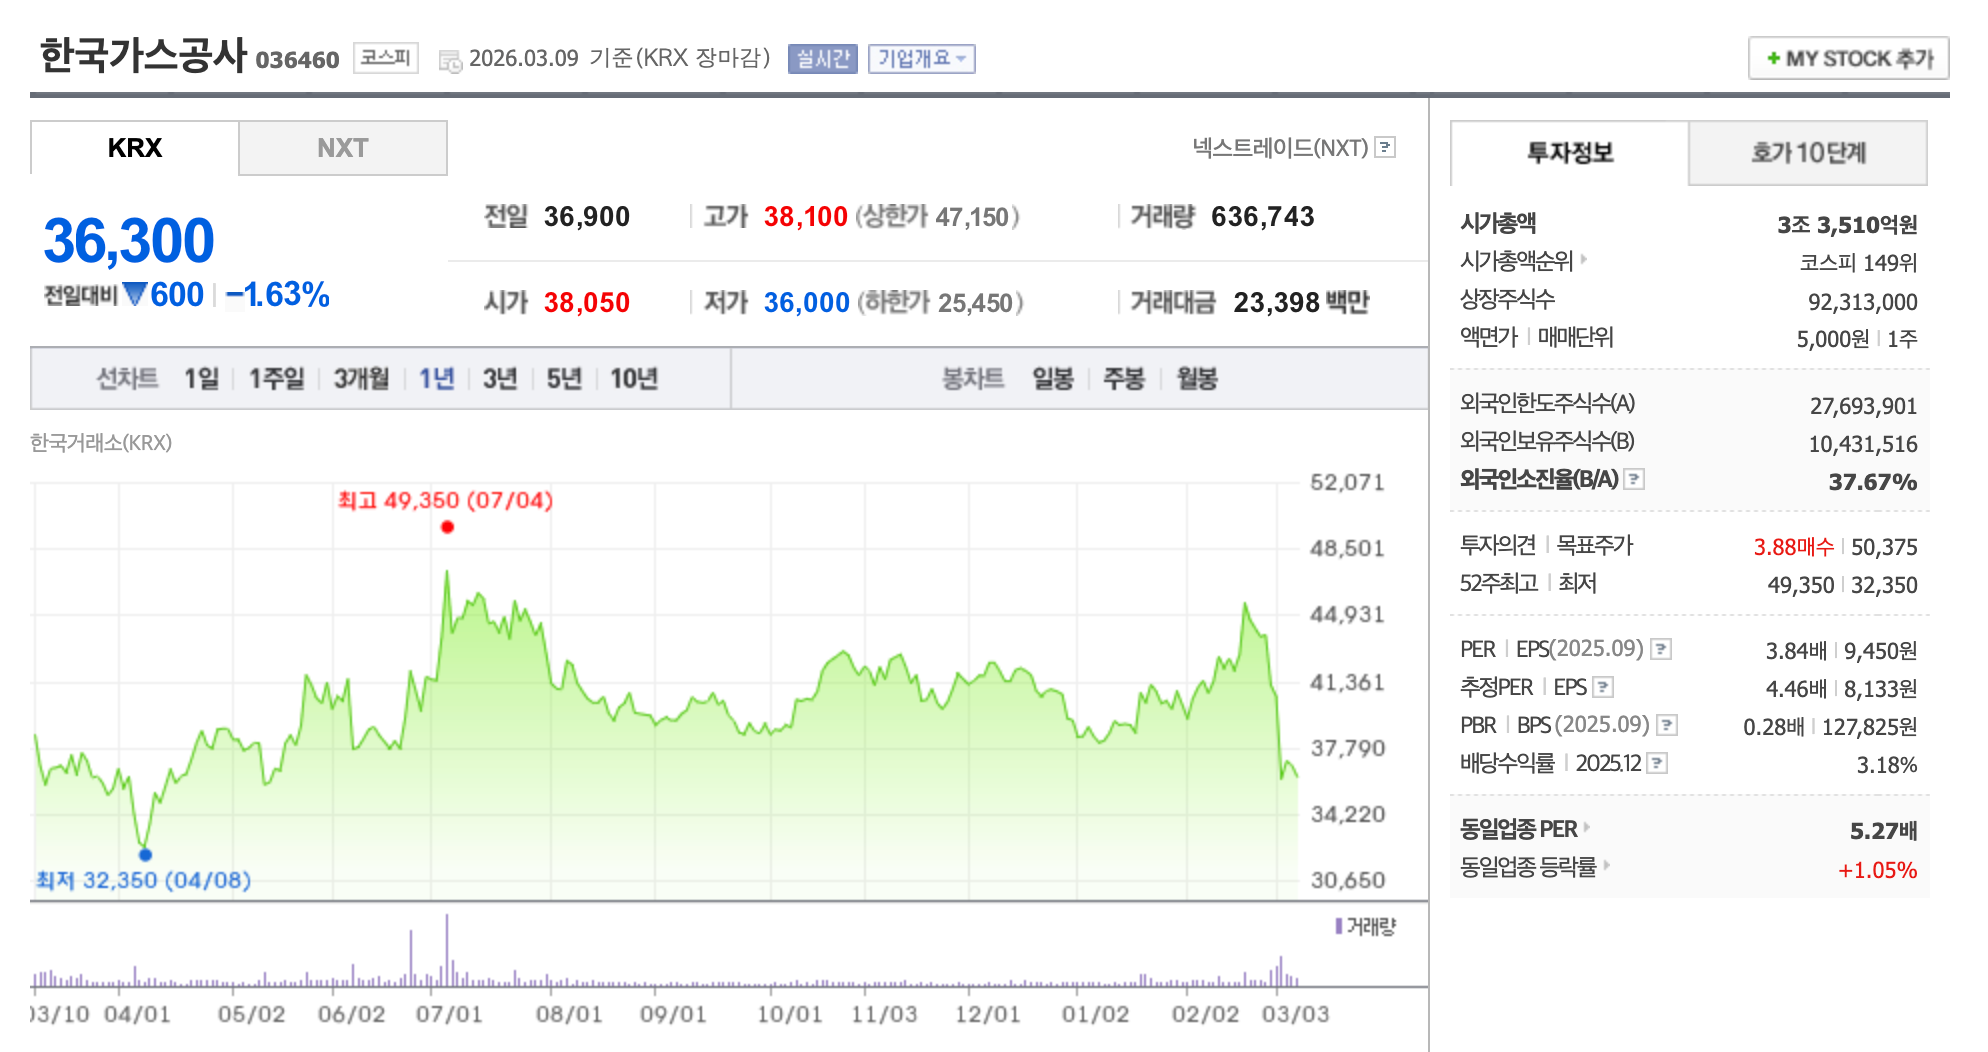The height and width of the screenshot is (1052, 1988).
Task: Click the 실시간 badge button
Action: point(823,59)
